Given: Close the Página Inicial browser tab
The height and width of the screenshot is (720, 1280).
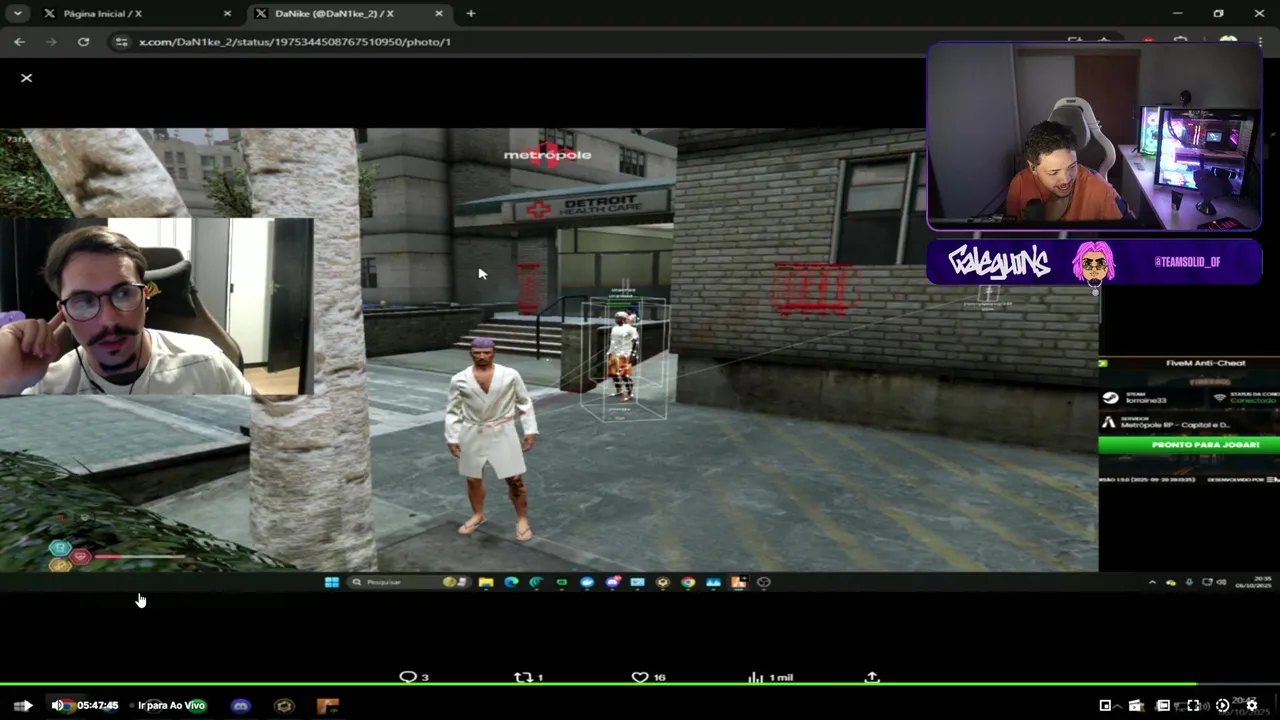Looking at the screenshot, I should (x=227, y=14).
